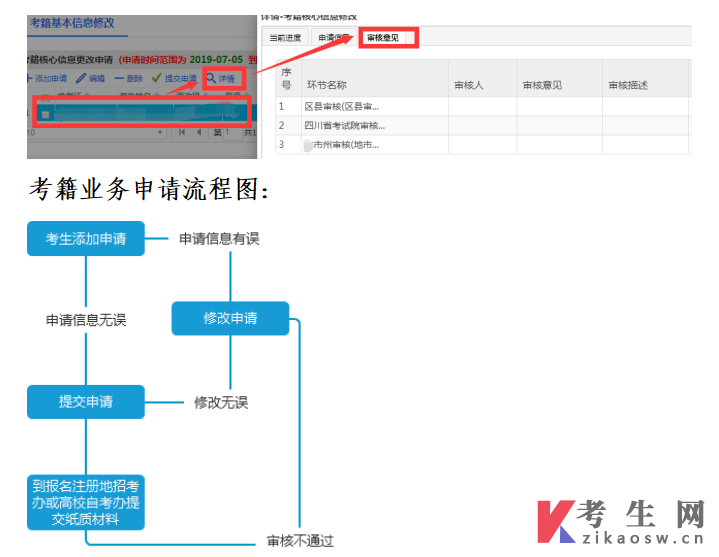Viewport: 719px width, 557px height.
Task: Click the 申请信息有误 label
Action: tap(219, 238)
